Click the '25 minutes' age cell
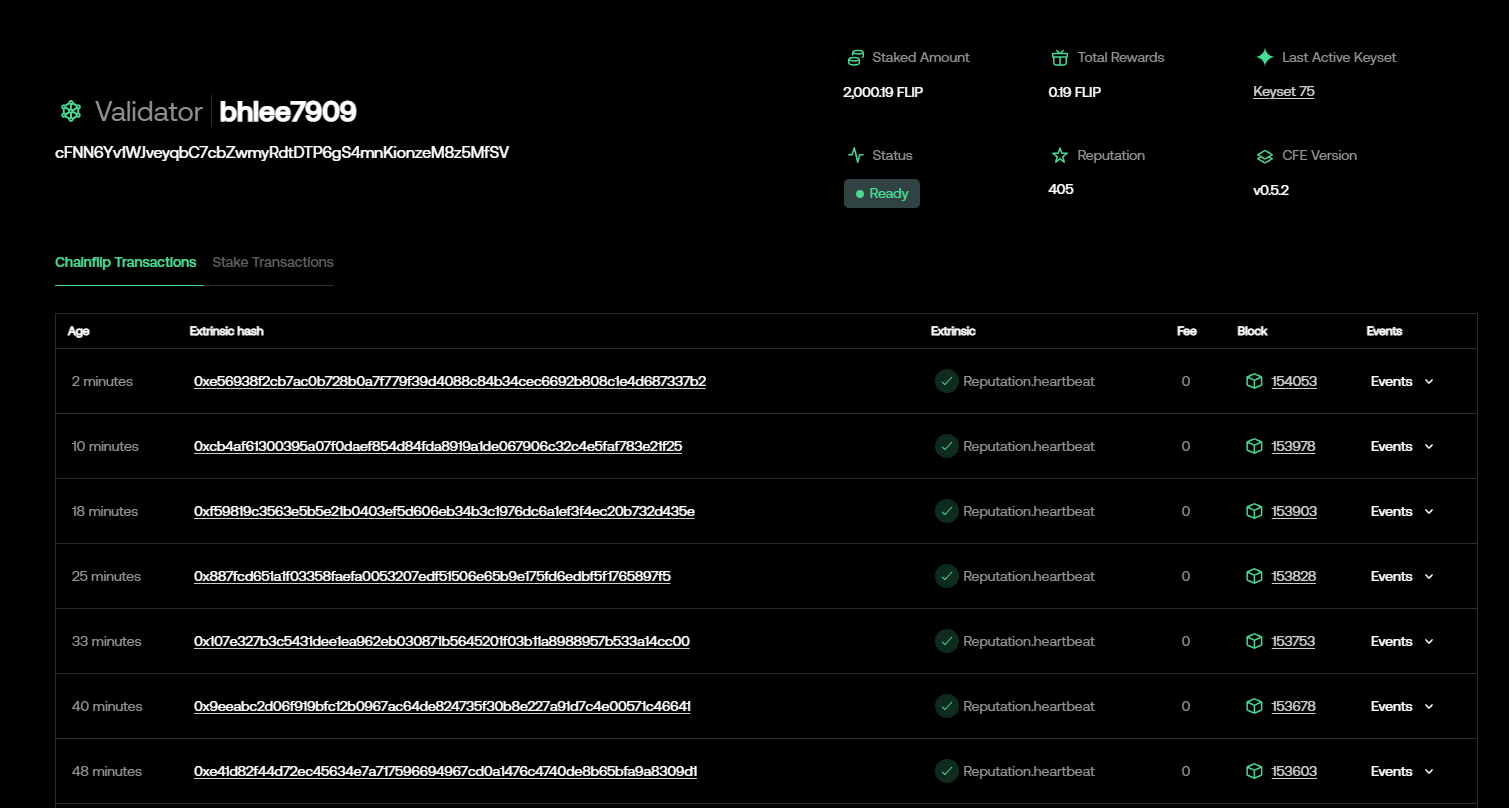The width and height of the screenshot is (1509, 808). (x=107, y=576)
